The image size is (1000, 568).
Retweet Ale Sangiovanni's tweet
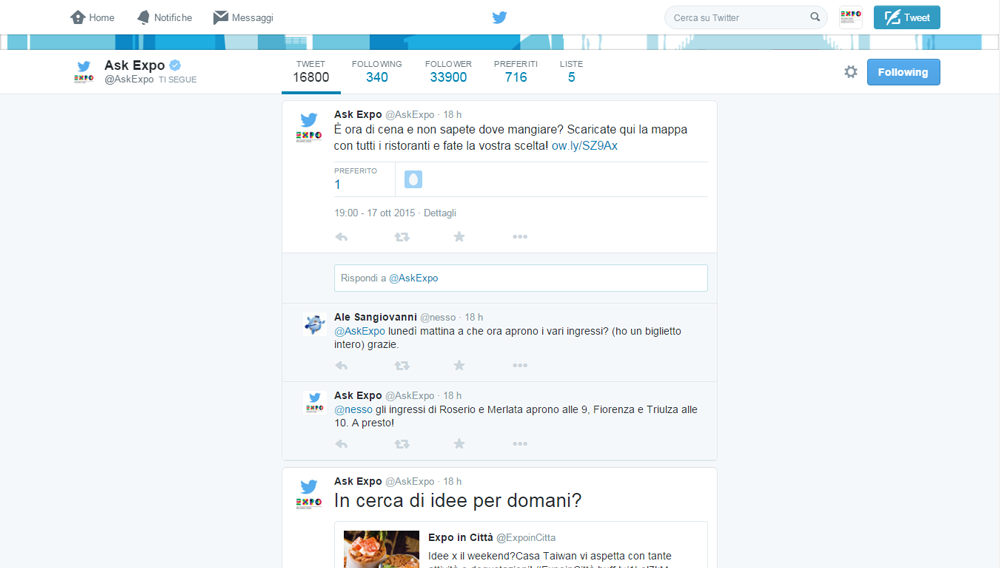click(x=402, y=366)
